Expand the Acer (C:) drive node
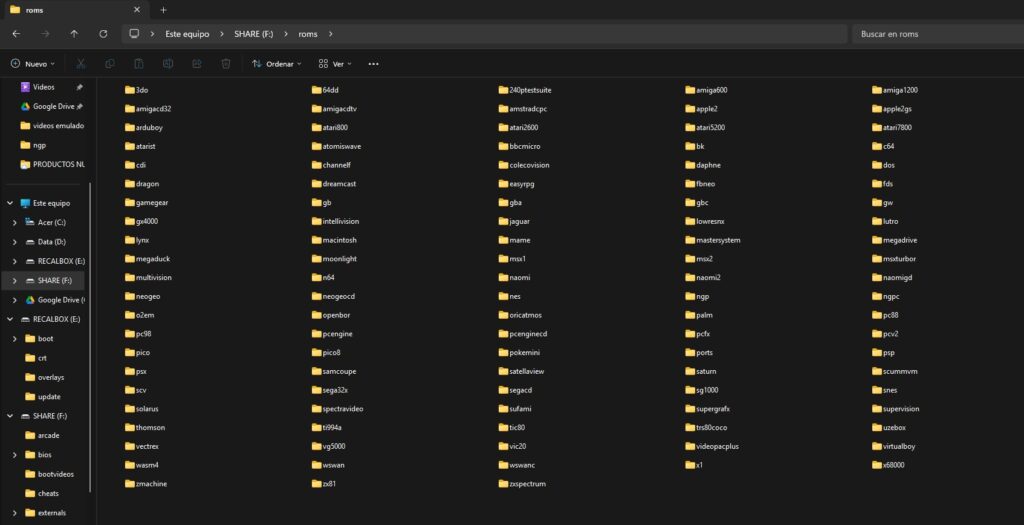This screenshot has height=525, width=1024. pyautogui.click(x=14, y=222)
